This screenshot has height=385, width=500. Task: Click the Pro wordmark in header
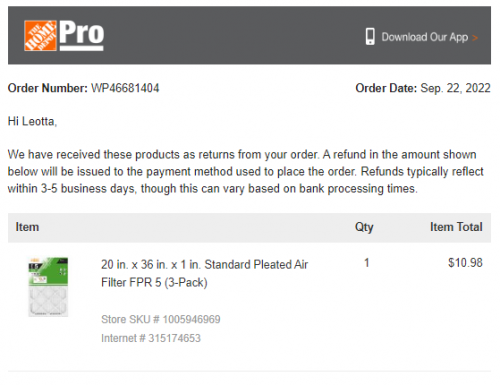click(x=82, y=35)
